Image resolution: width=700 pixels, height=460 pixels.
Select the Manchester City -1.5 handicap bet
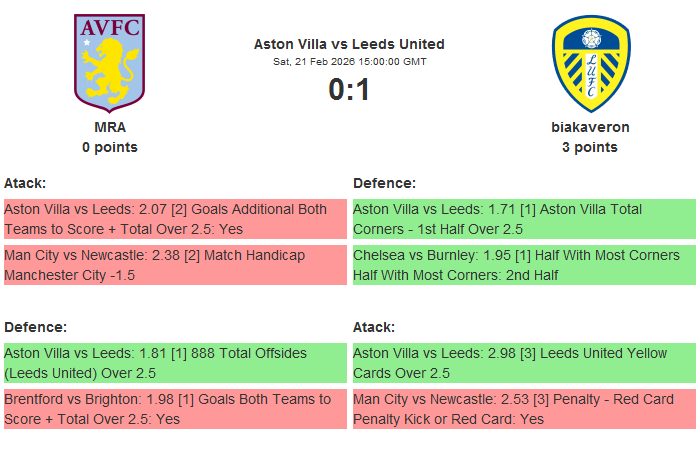tap(174, 265)
